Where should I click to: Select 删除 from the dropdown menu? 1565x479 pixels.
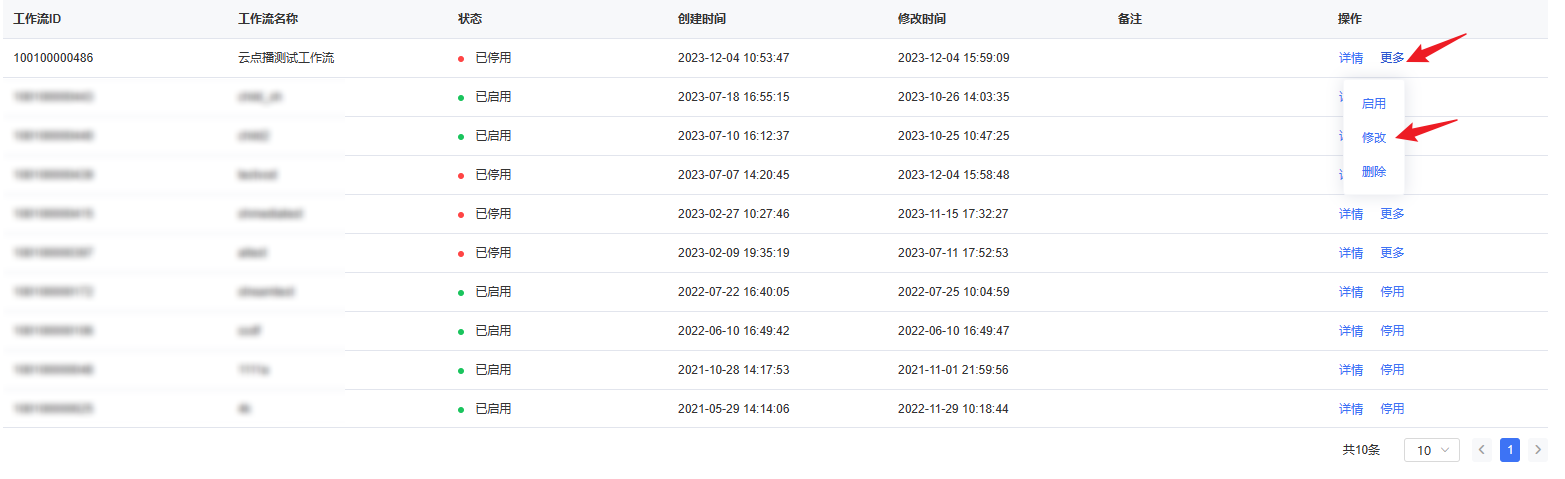[1374, 172]
